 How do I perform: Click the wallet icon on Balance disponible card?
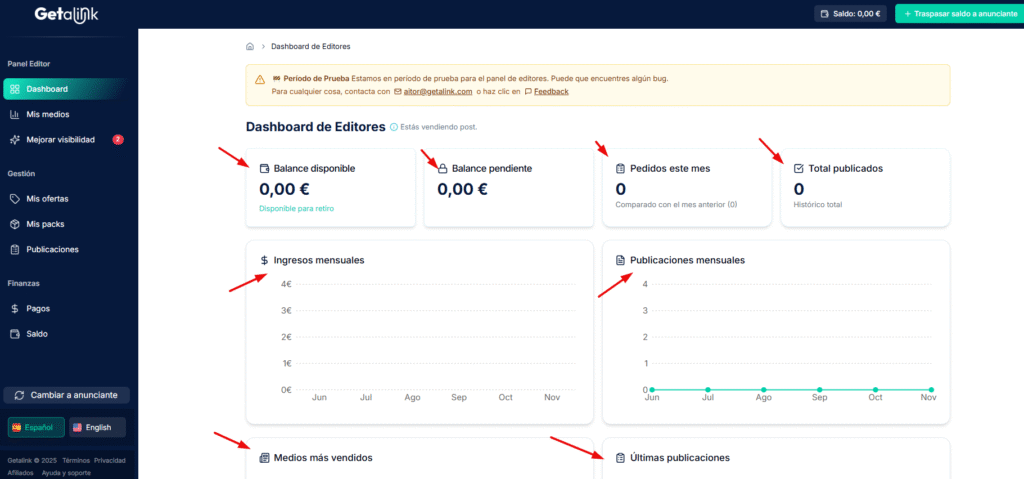coord(264,169)
